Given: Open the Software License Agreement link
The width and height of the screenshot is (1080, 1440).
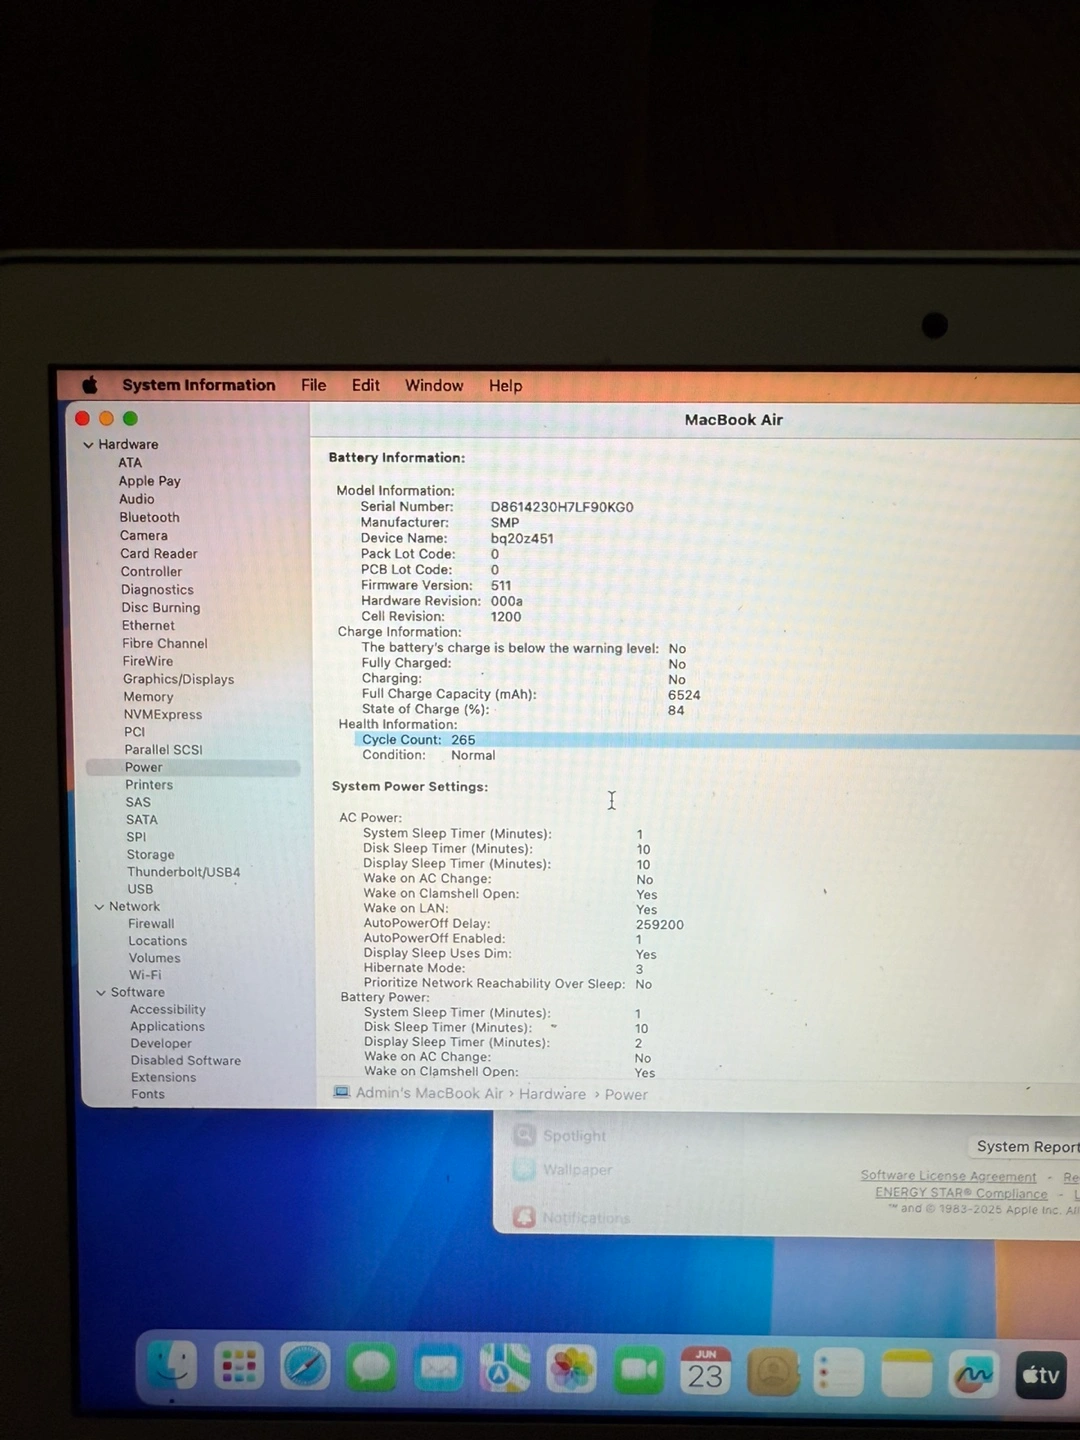Looking at the screenshot, I should (949, 1177).
